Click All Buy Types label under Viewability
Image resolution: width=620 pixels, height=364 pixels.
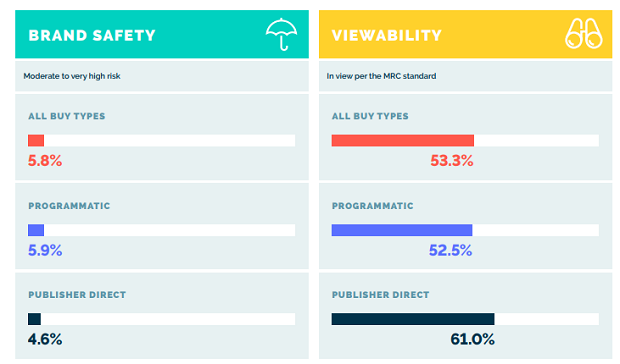coord(370,116)
